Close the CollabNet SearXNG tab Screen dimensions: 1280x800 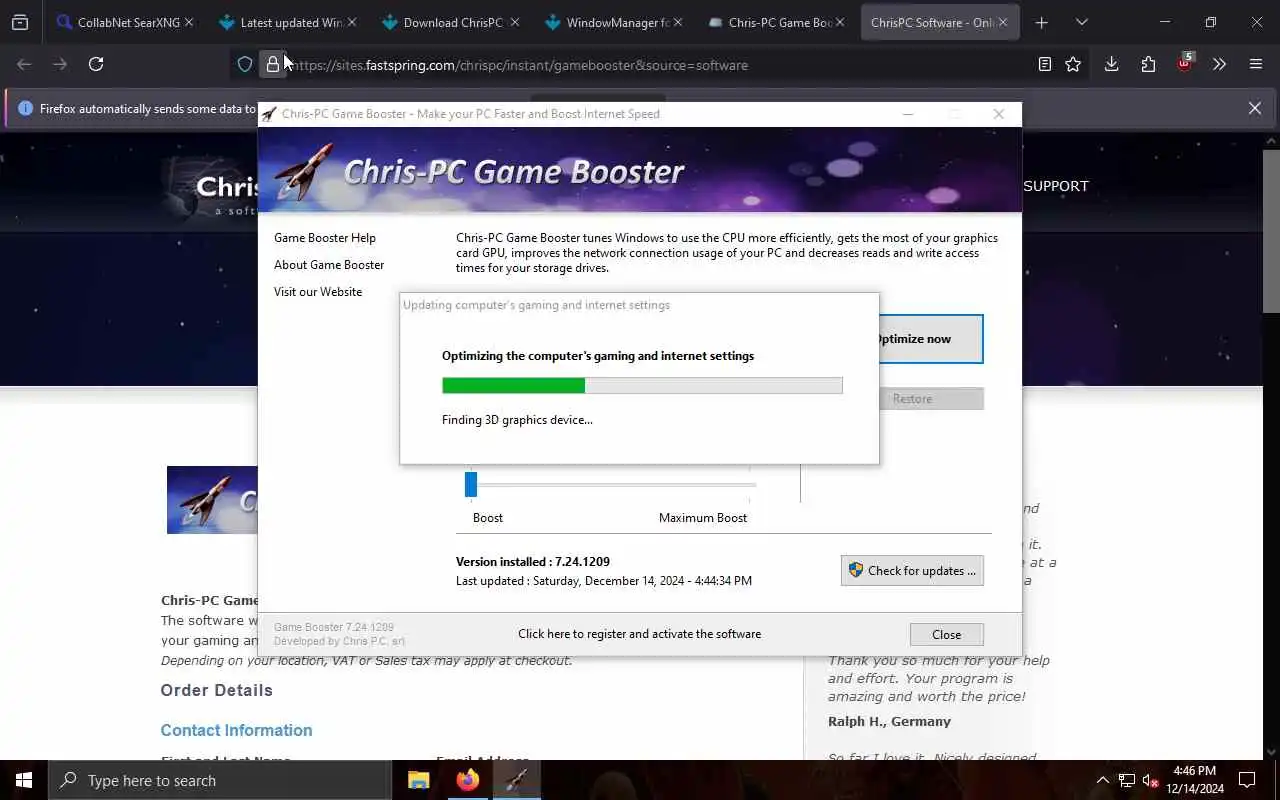click(x=188, y=22)
